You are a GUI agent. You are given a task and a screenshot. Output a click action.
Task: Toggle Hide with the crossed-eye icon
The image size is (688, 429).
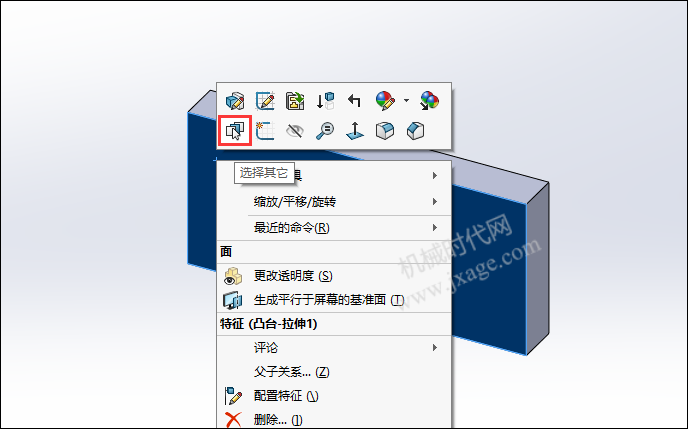pos(295,131)
